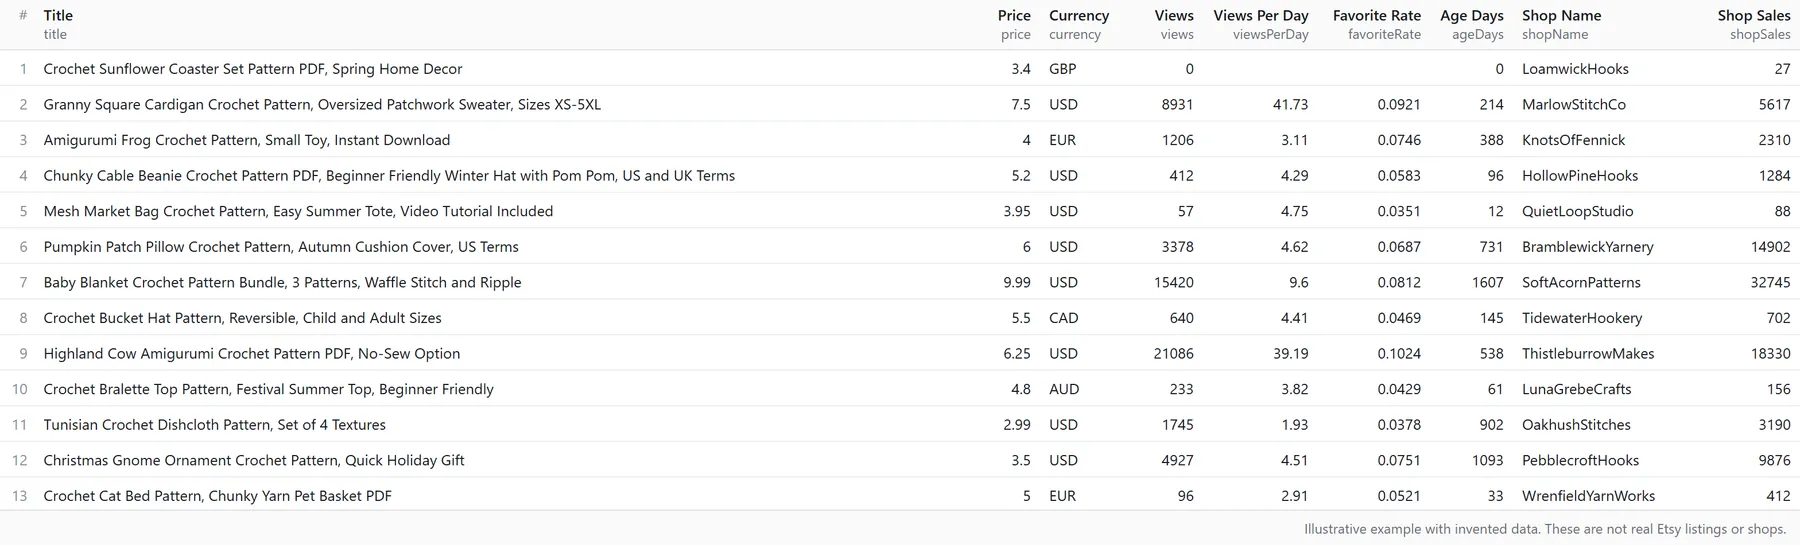This screenshot has height=545, width=1800.
Task: Select the Crochet Sunflower Coaster Set title
Action: [x=253, y=69]
